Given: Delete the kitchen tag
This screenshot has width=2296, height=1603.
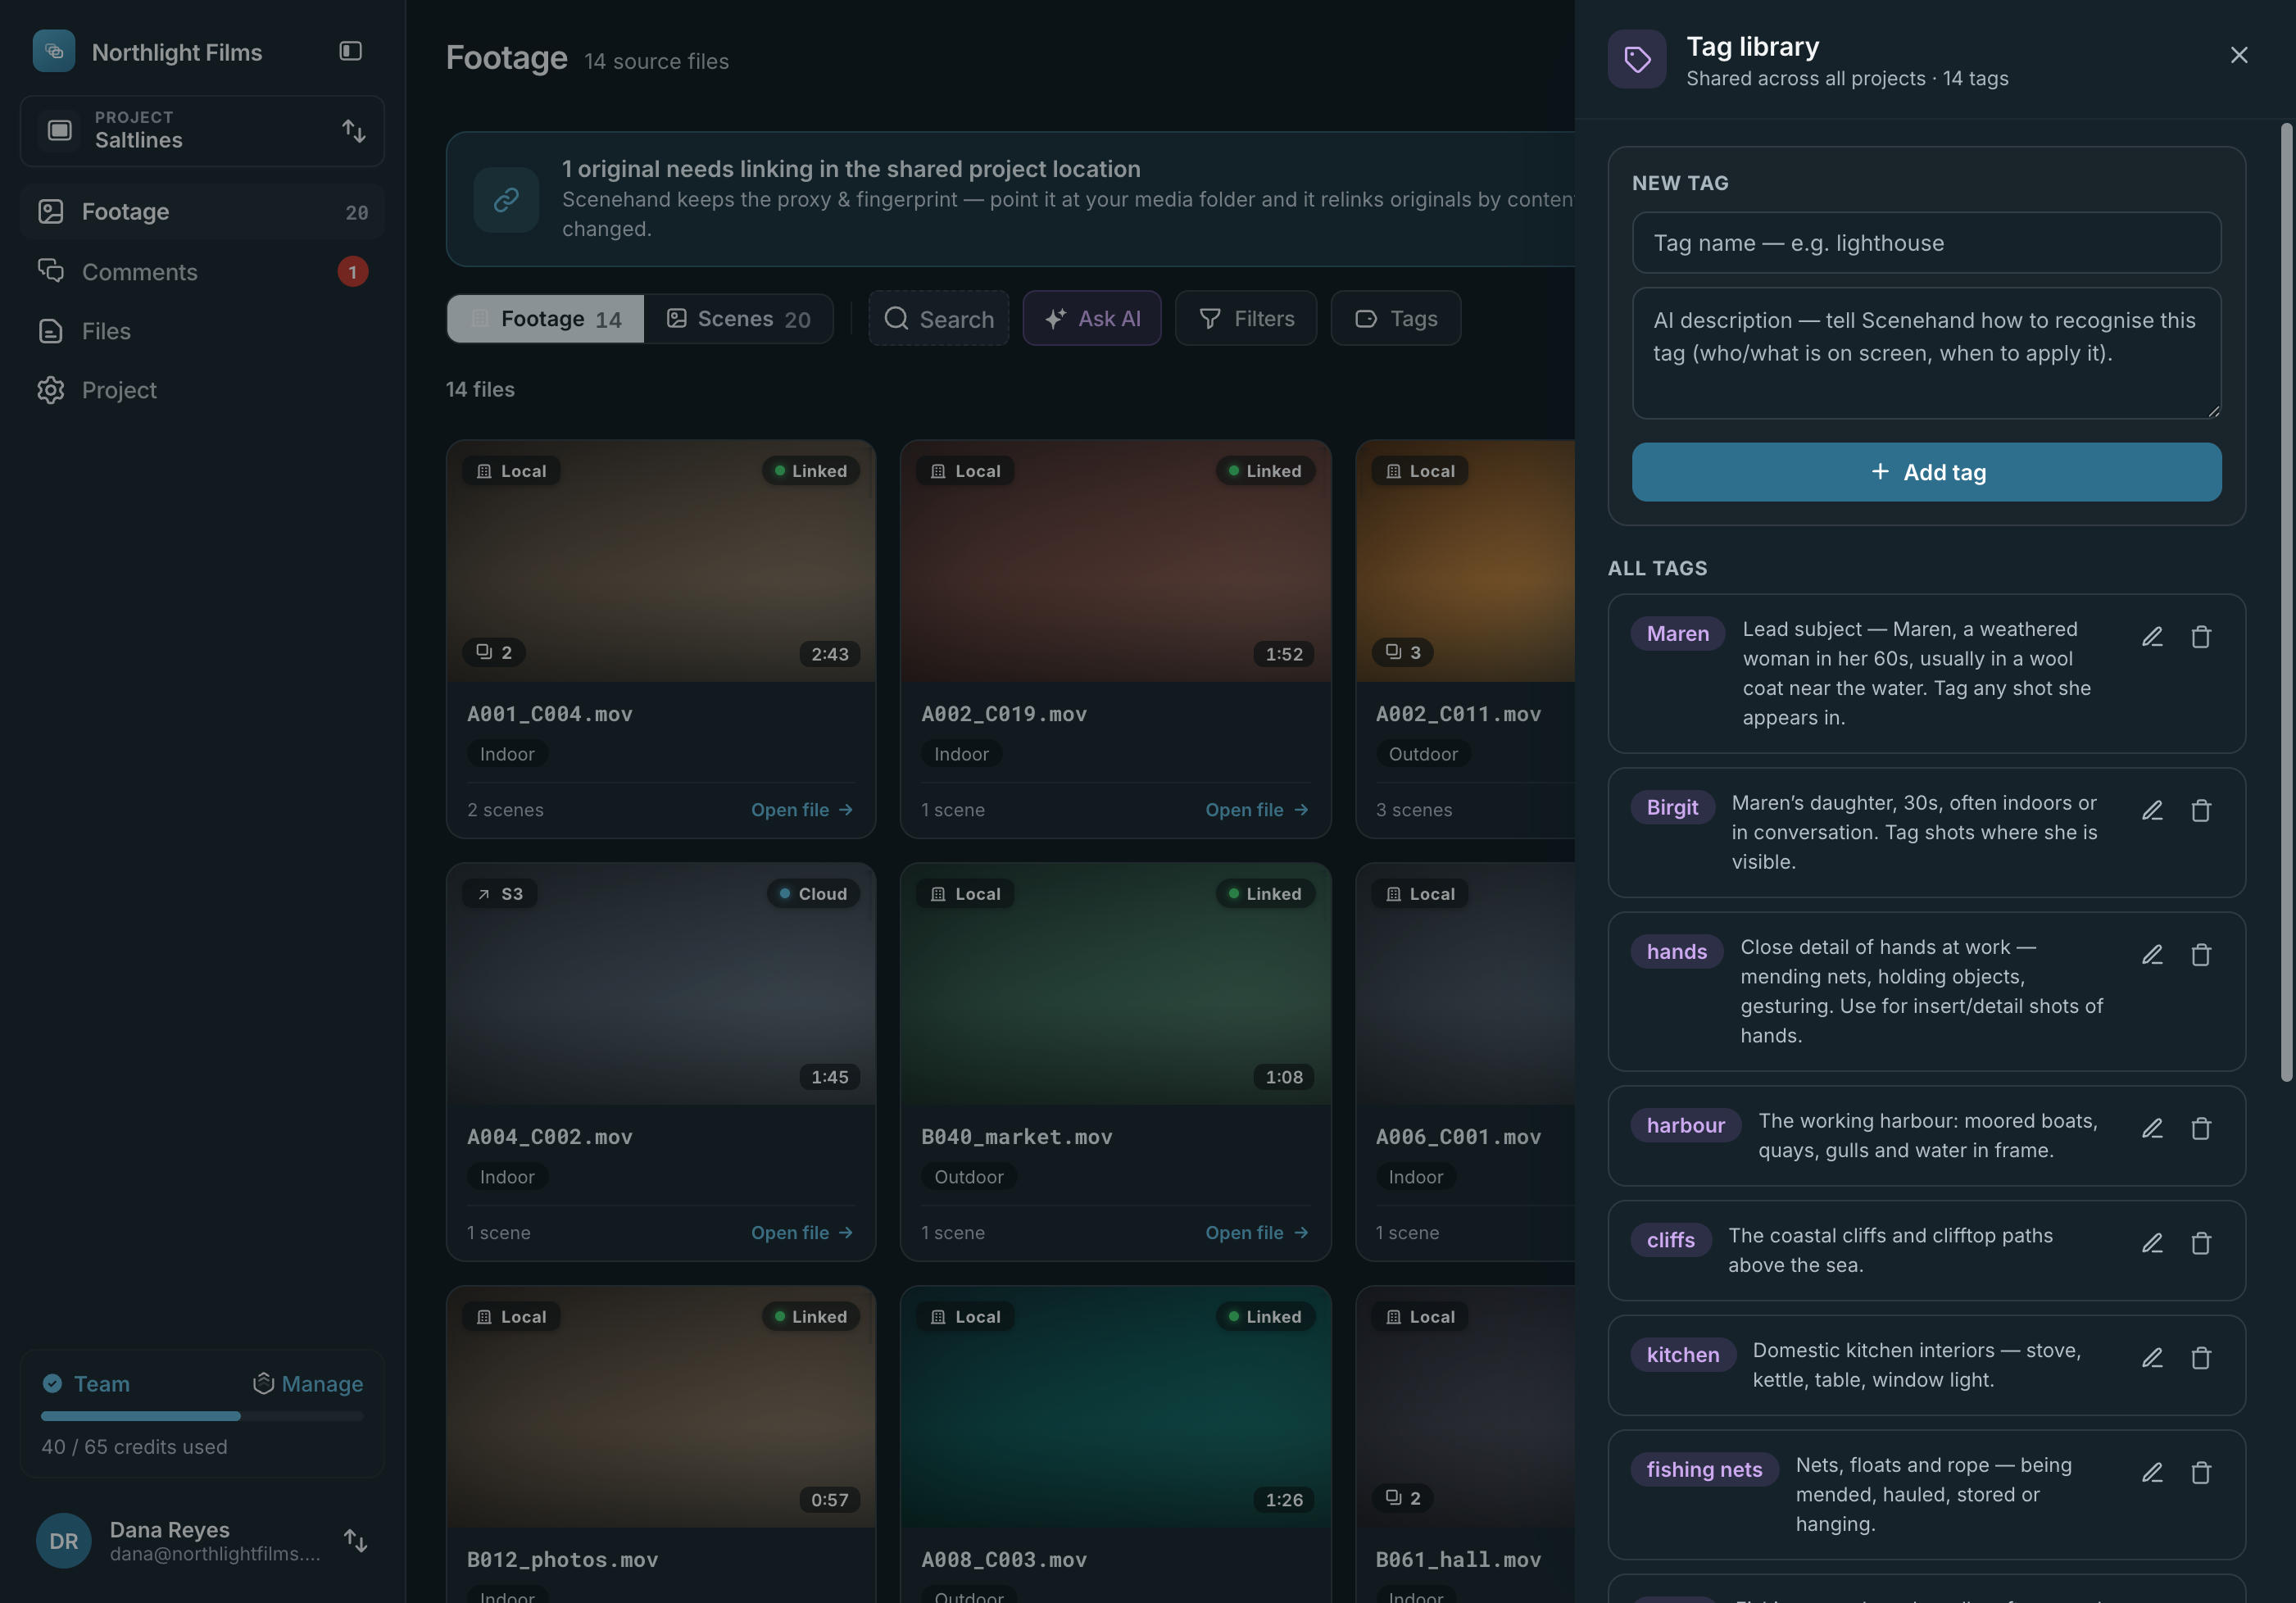Looking at the screenshot, I should (x=2201, y=1358).
